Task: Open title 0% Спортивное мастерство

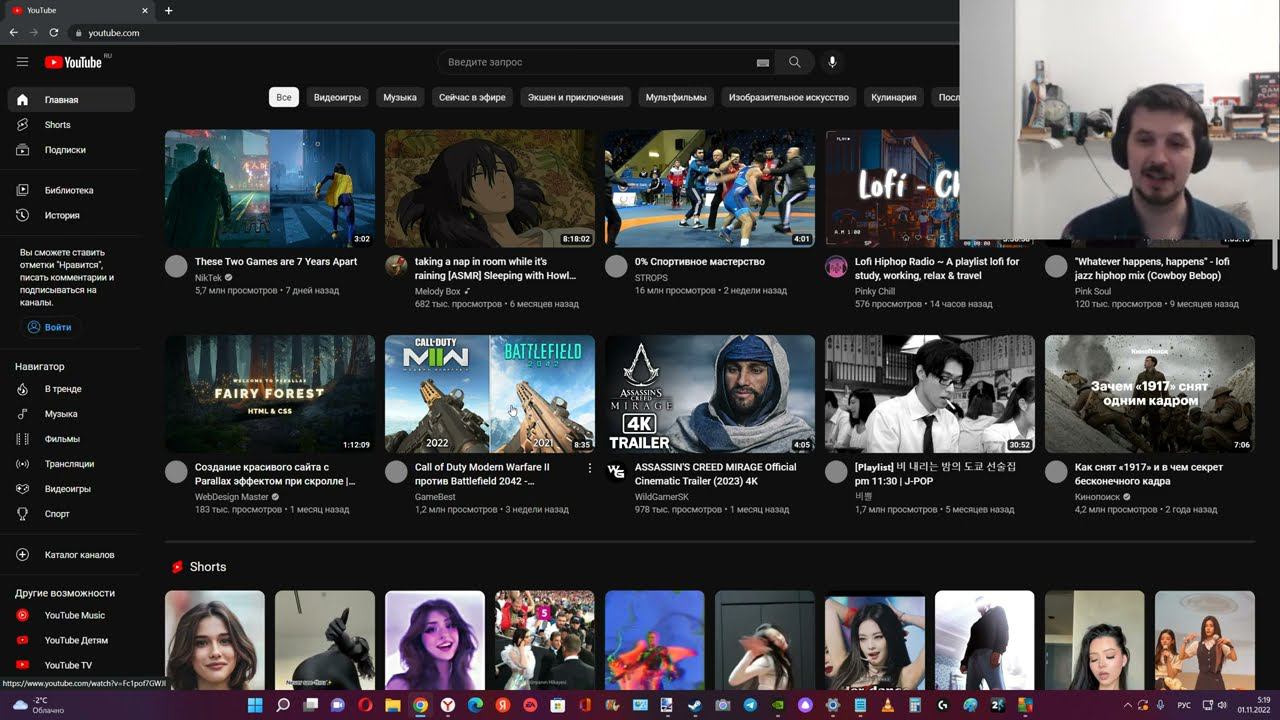Action: pyautogui.click(x=700, y=262)
